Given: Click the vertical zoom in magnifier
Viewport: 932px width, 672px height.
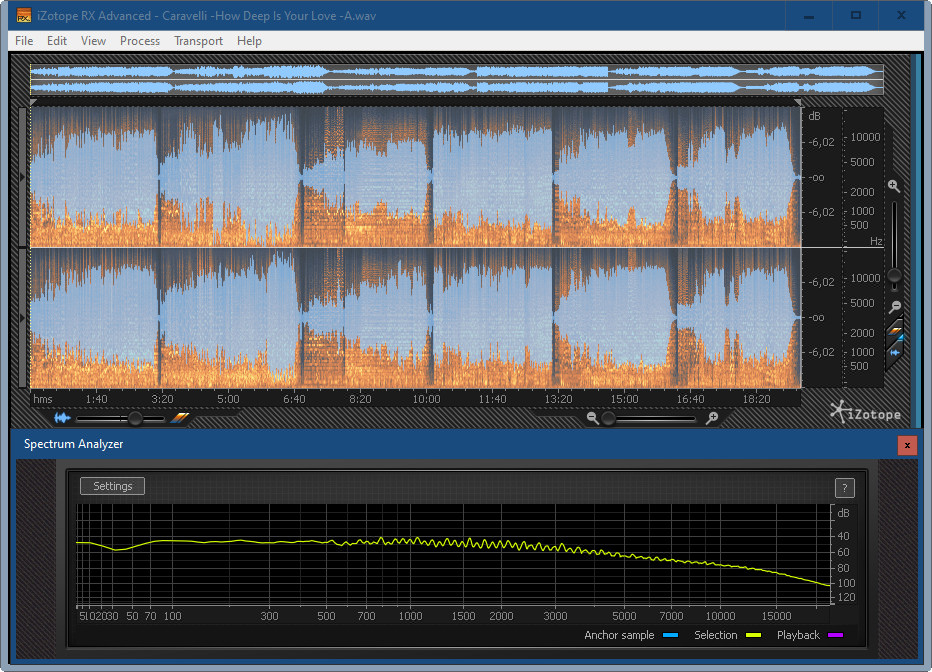Looking at the screenshot, I should pos(894,186).
